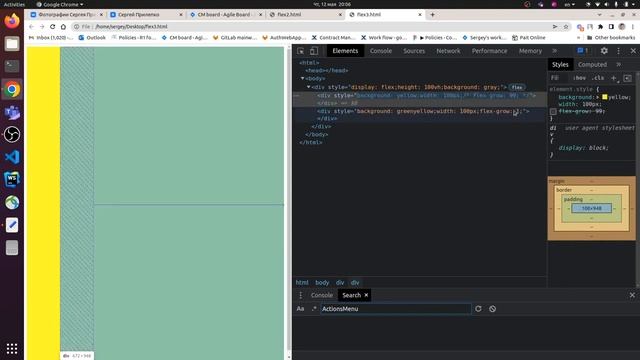Toggle the computed styles sidebar icon
This screenshot has width=640, height=360.
click(x=628, y=78)
